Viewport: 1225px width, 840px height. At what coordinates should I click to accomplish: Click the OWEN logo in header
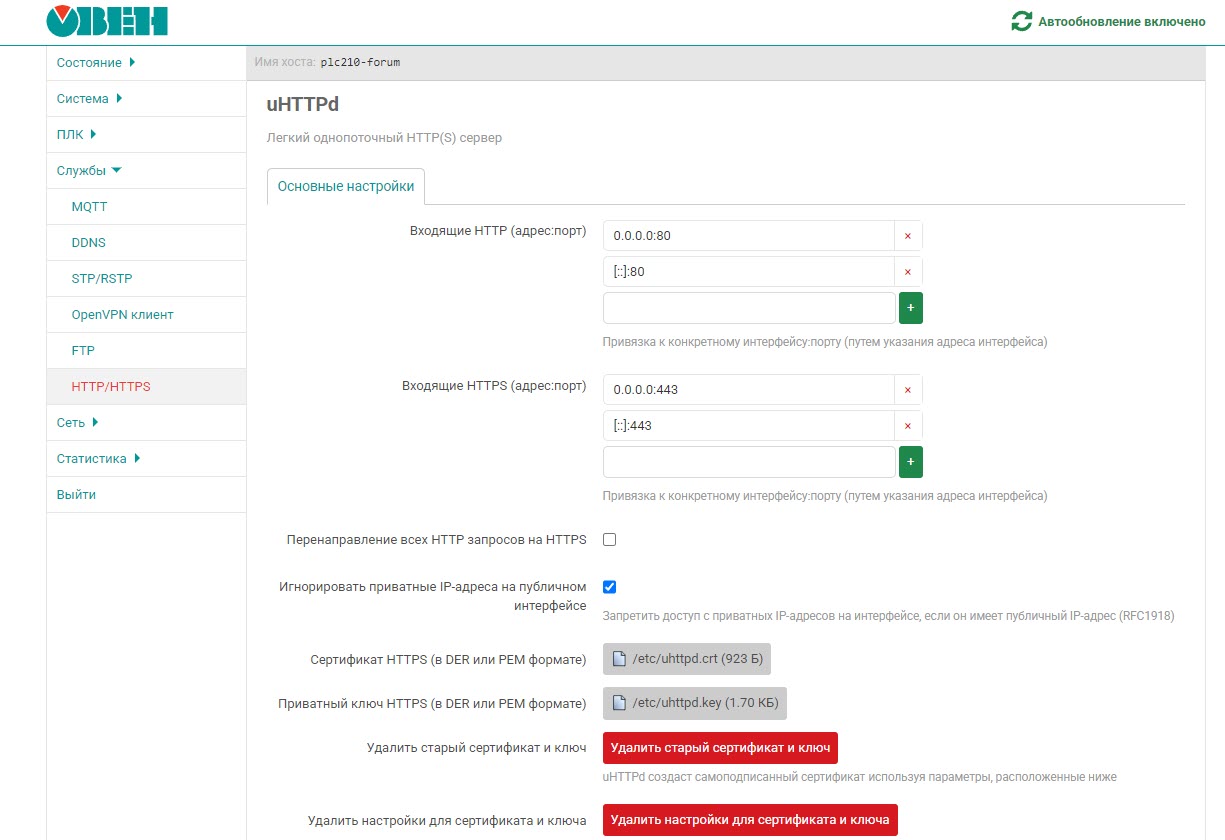click(107, 21)
